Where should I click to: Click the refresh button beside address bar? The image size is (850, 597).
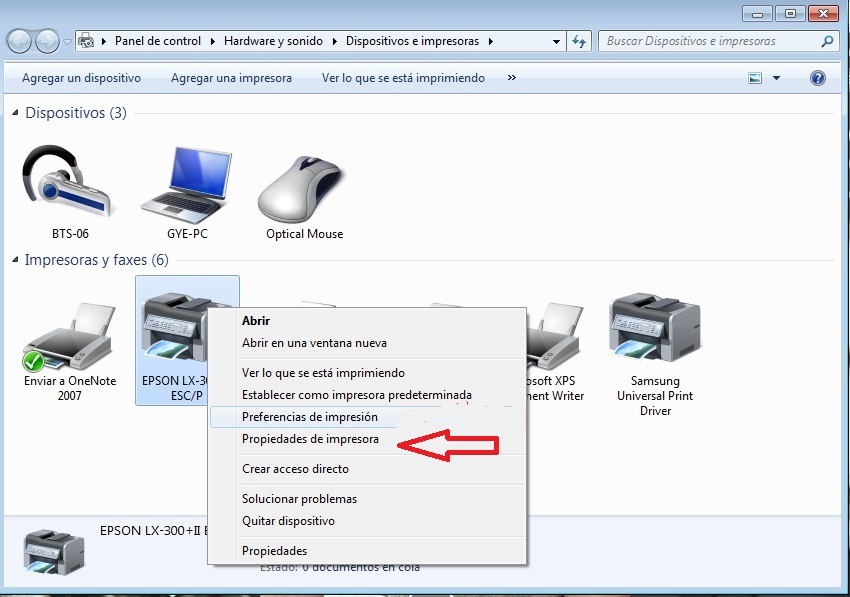point(579,41)
